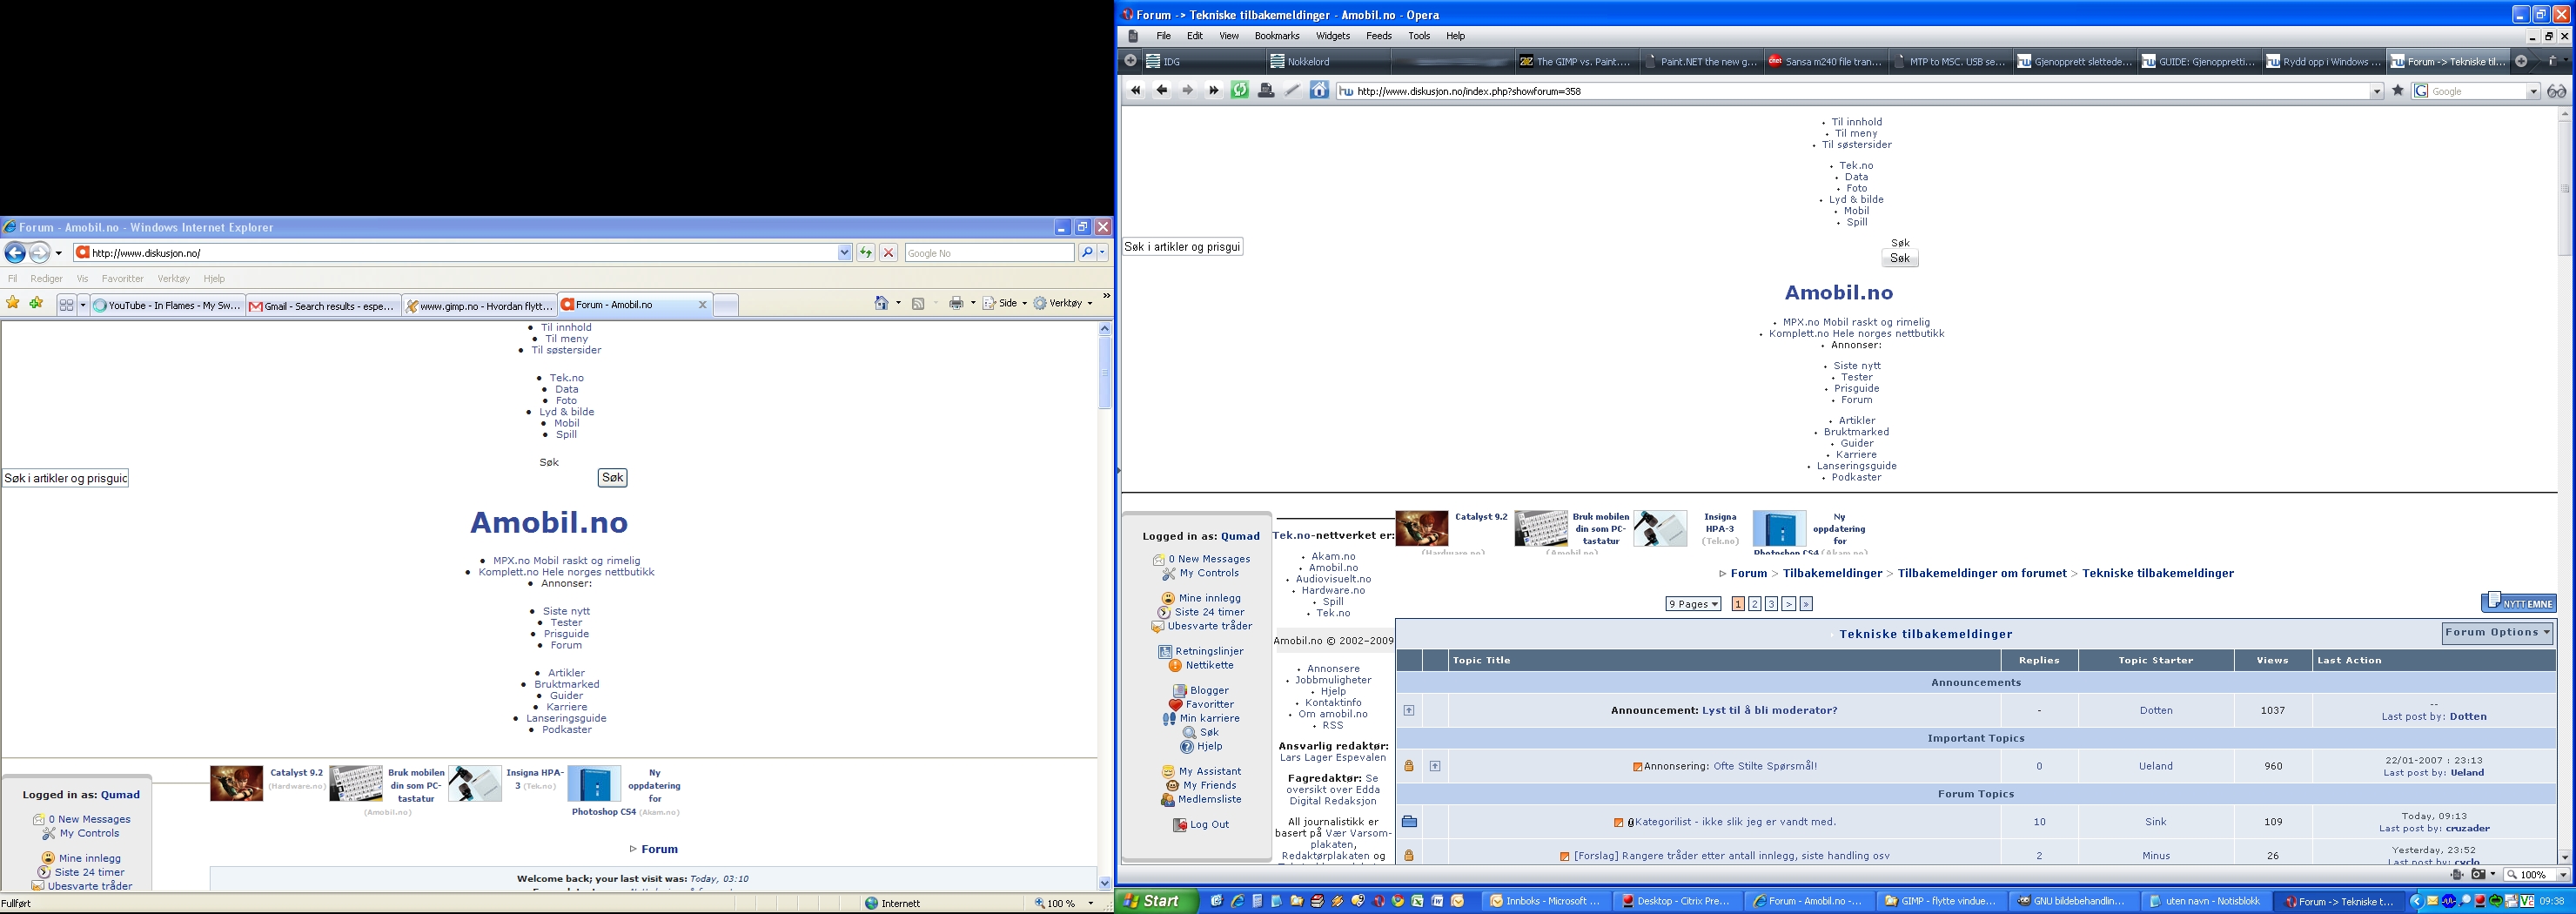Switch to Opera tab 'Sansa m240 file tran...'
Screen dimensions: 2576x914
click(x=1825, y=61)
